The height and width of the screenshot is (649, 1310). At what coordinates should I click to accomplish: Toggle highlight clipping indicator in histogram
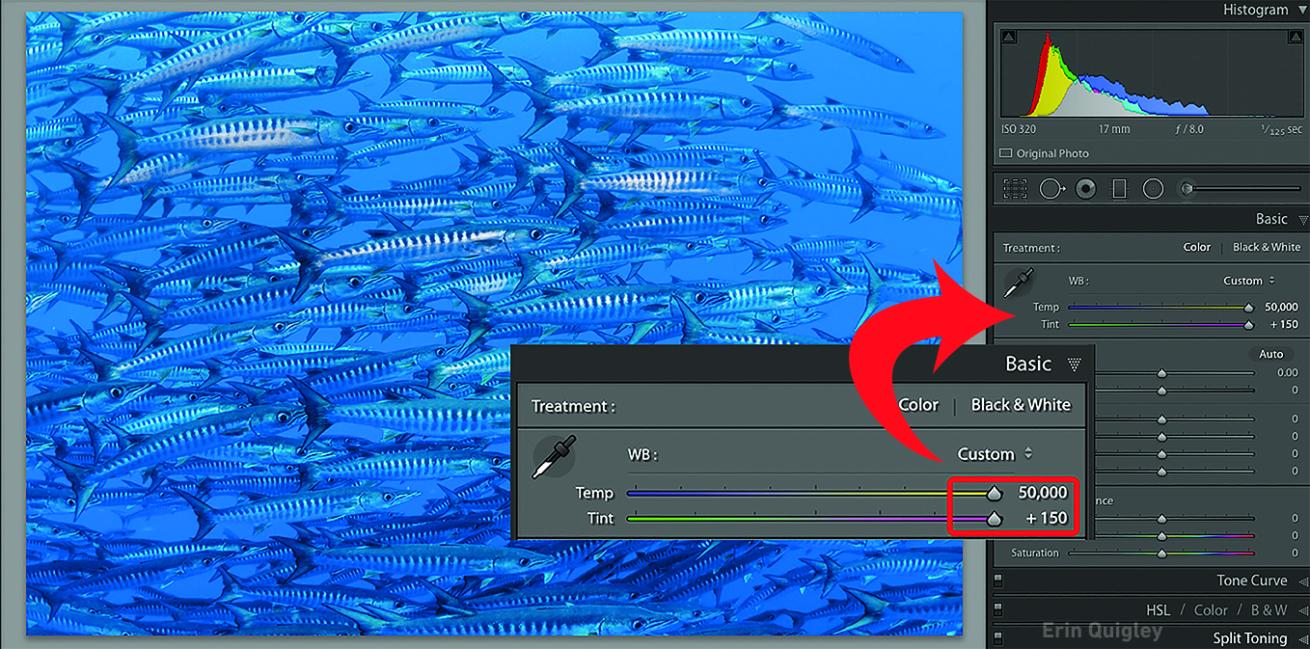coord(1296,38)
